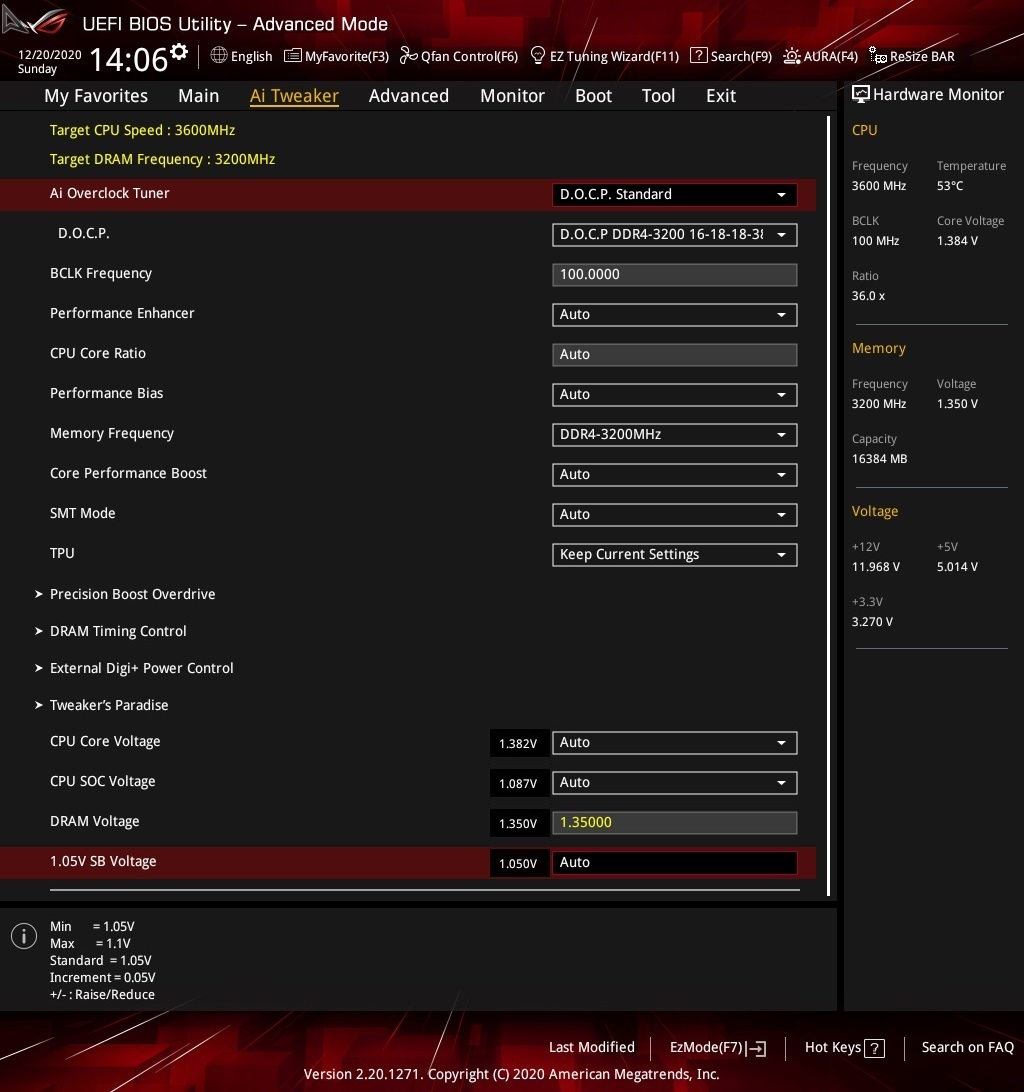The height and width of the screenshot is (1092, 1024).
Task: Open CPU Core Voltage dropdown
Action: 674,743
